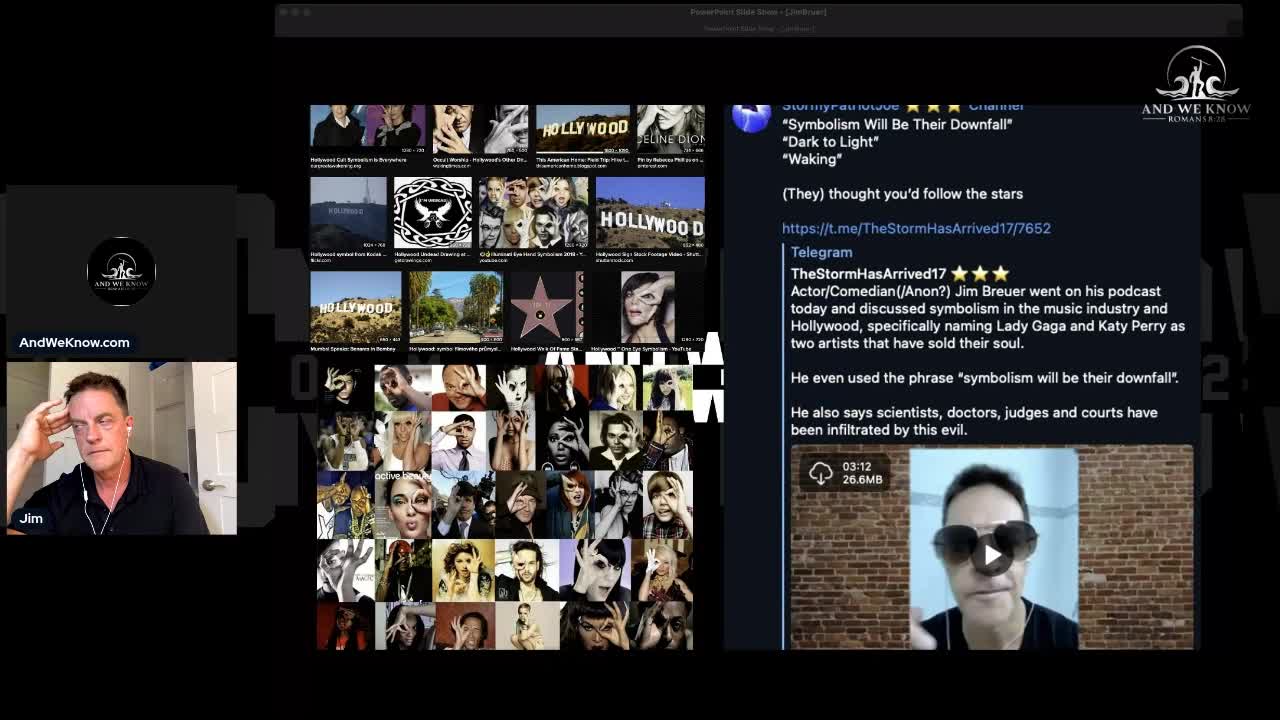
Task: Open the Hollywood symbol from Kodak thumbnail
Action: pyautogui.click(x=348, y=213)
